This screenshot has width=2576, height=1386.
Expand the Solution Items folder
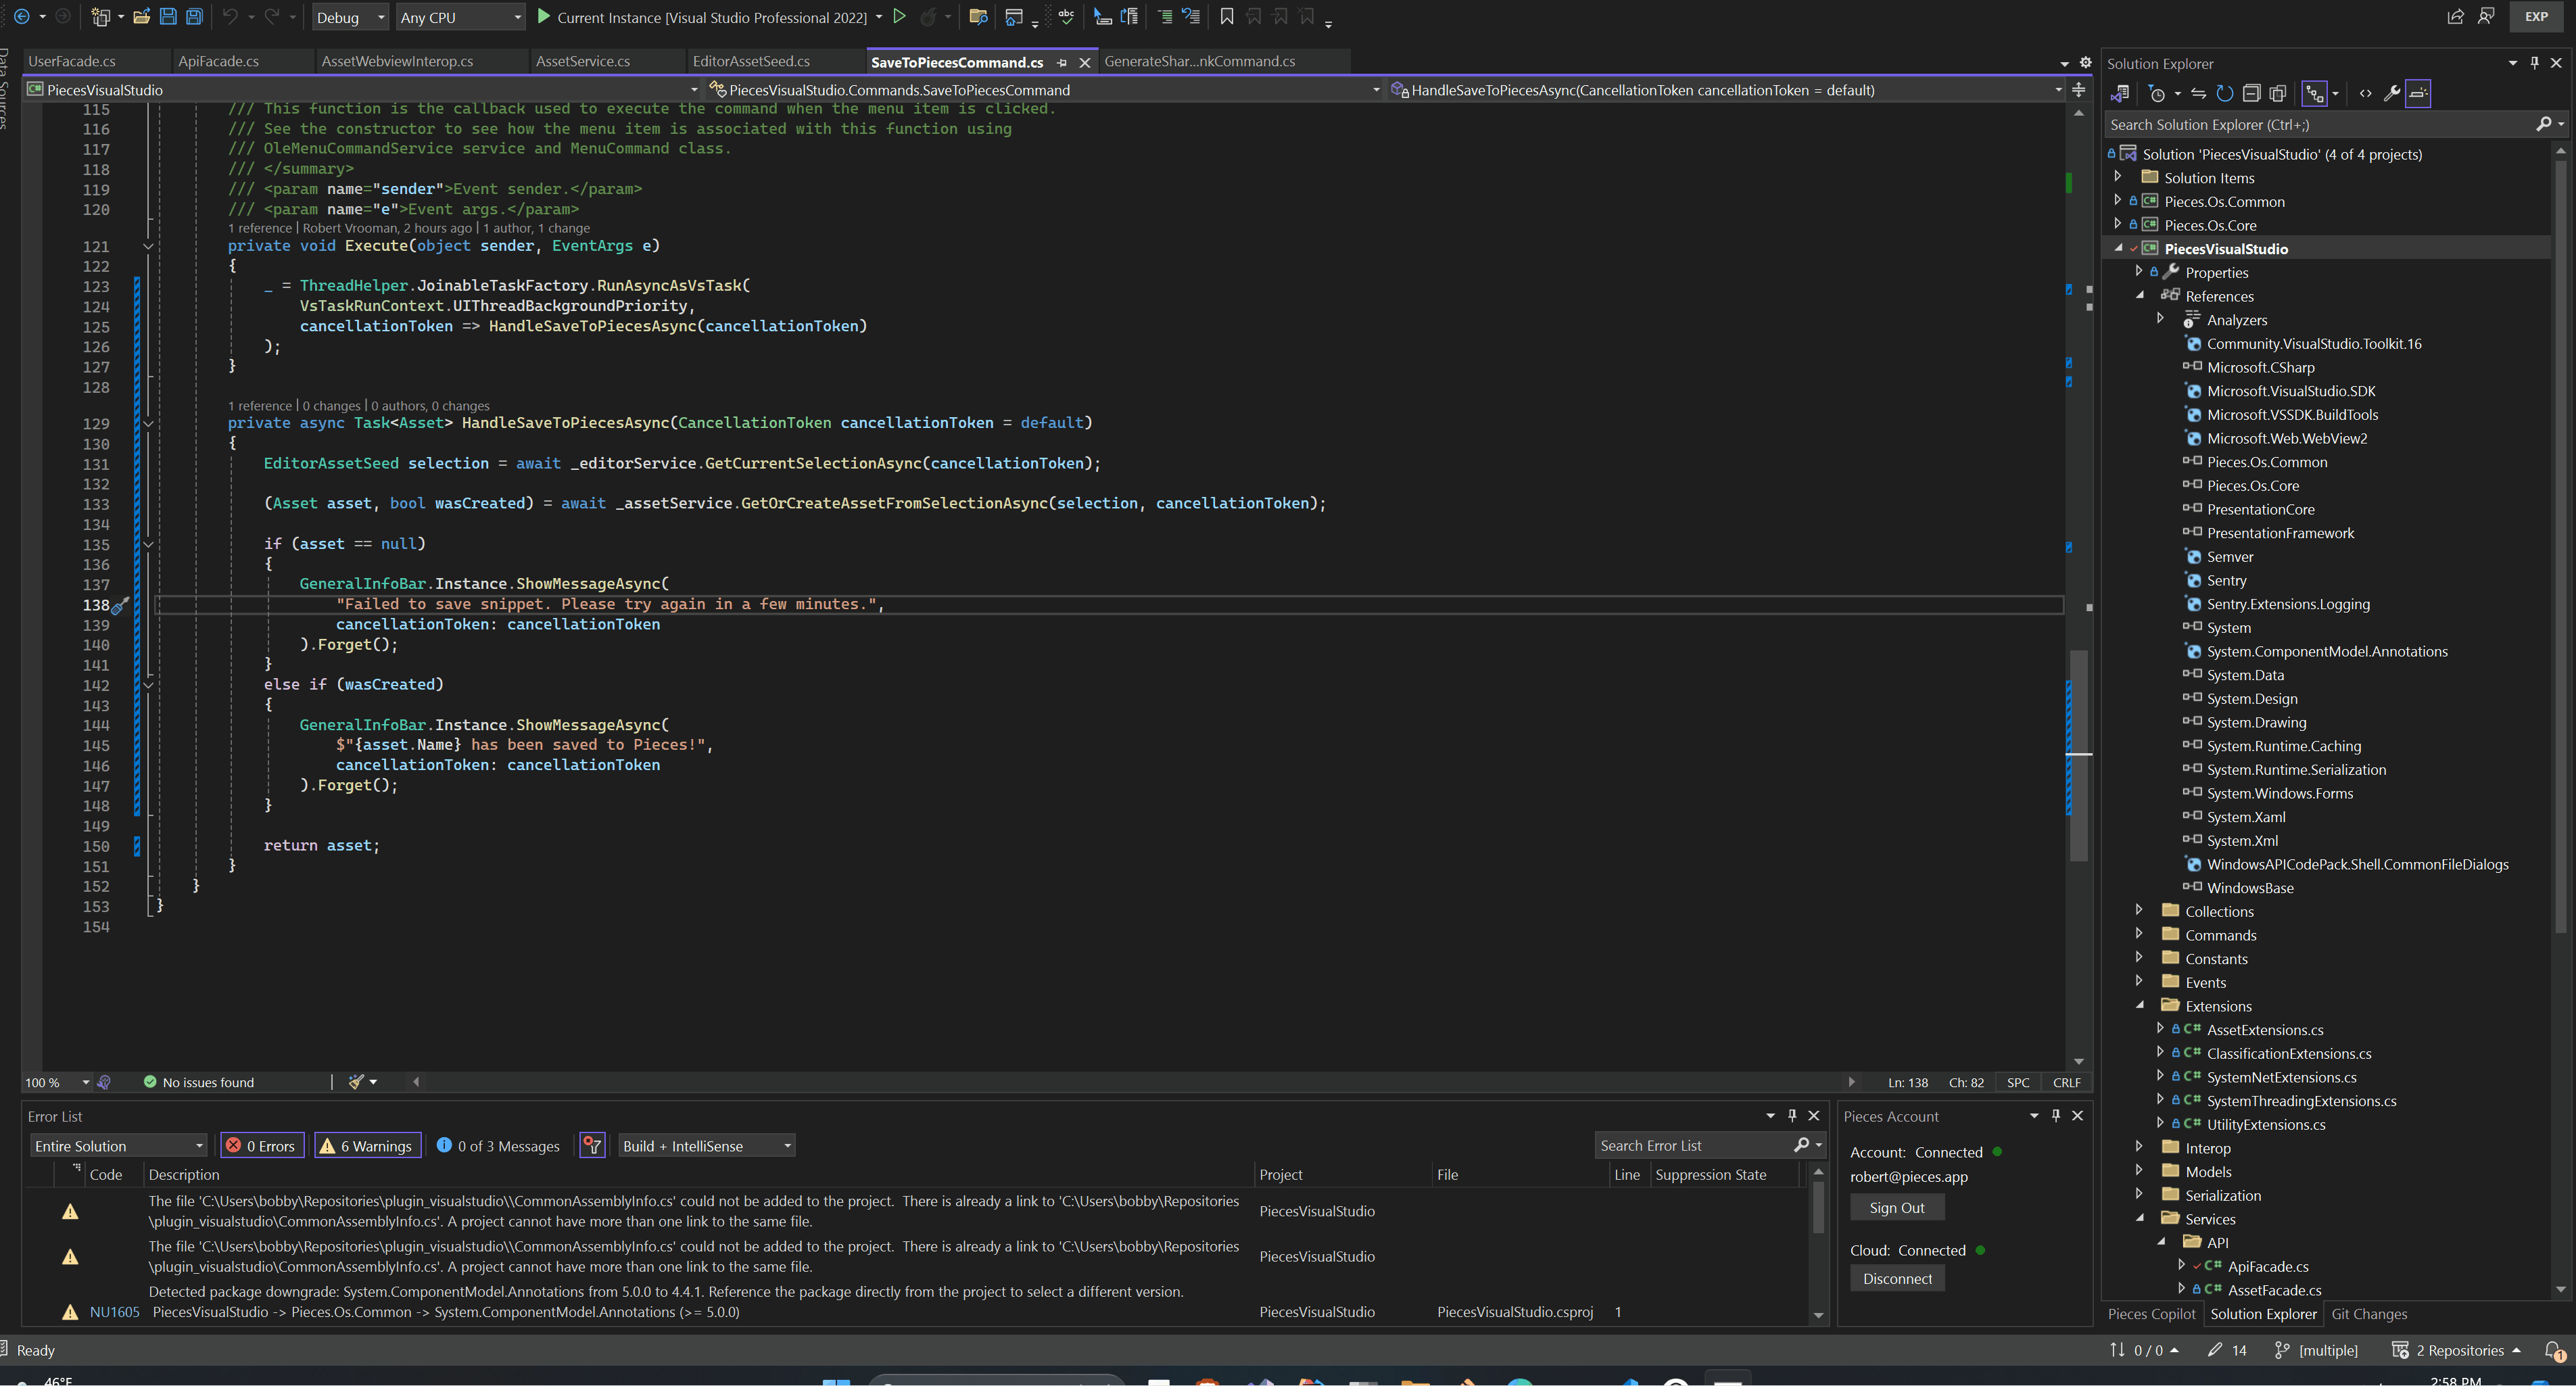tap(2117, 177)
